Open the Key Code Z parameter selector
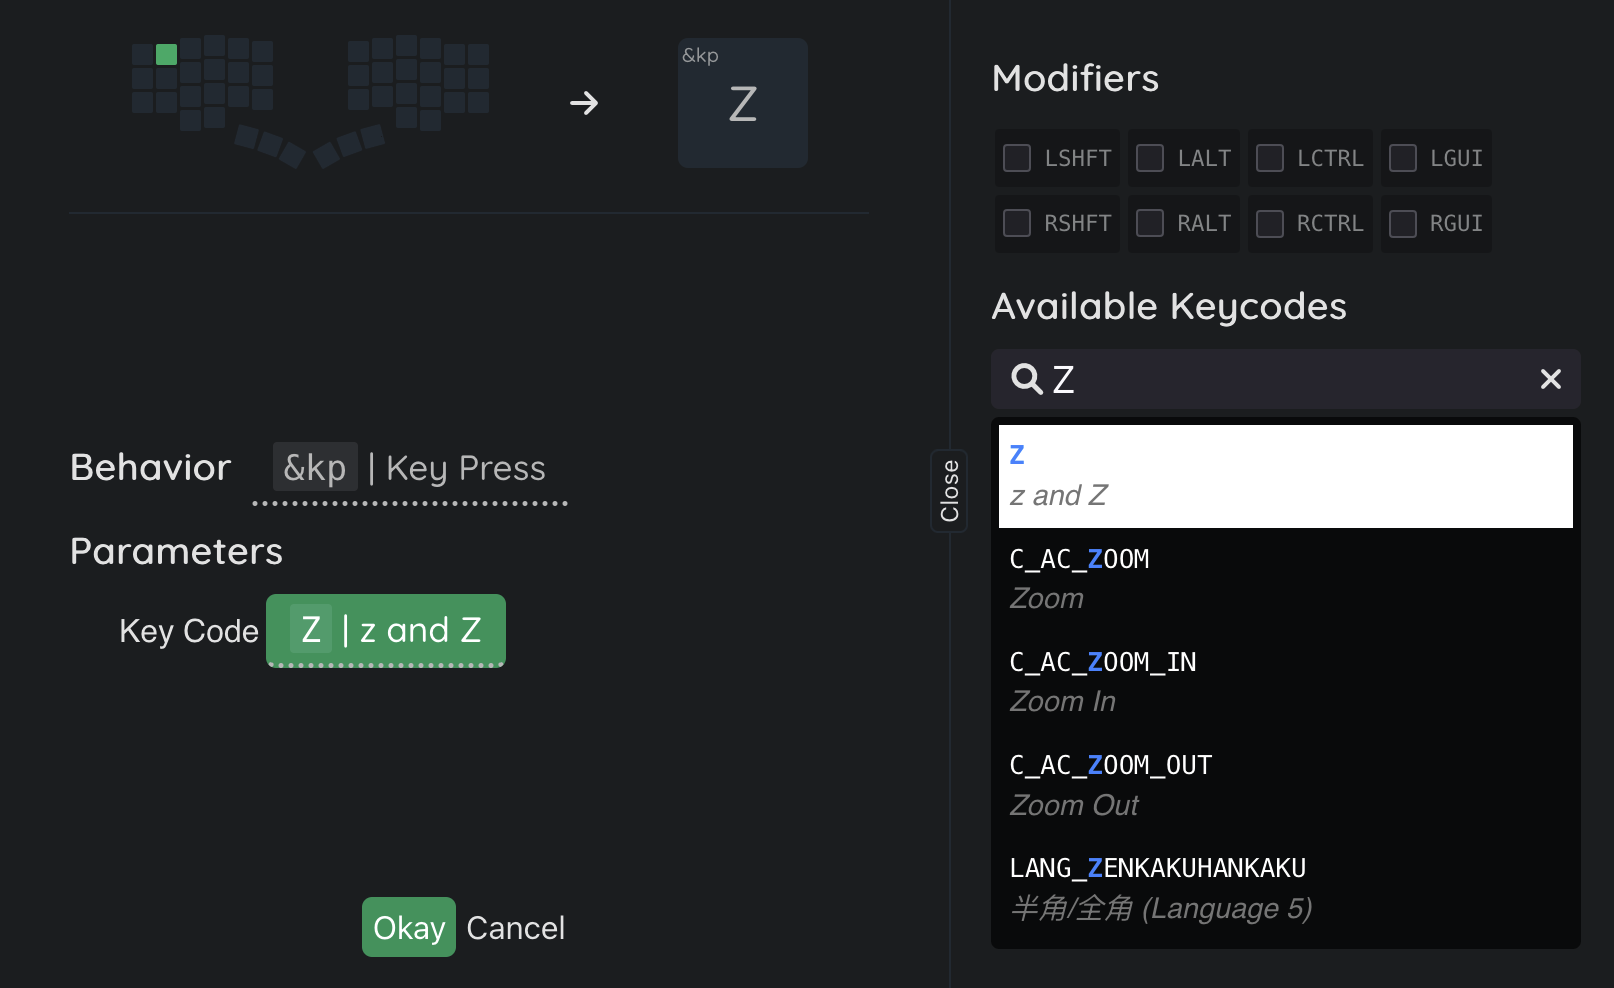1614x988 pixels. click(386, 630)
